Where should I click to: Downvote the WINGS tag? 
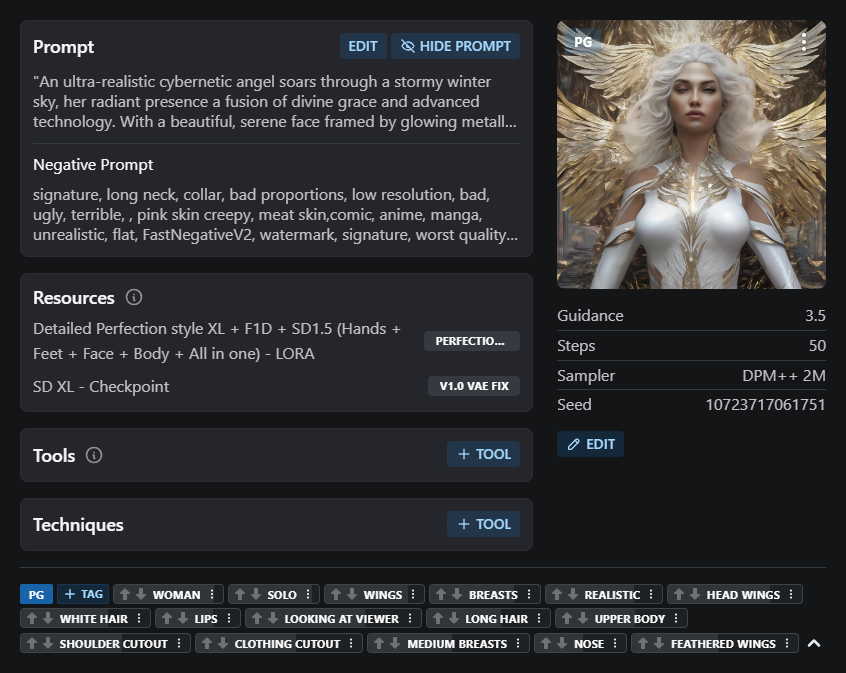[352, 594]
